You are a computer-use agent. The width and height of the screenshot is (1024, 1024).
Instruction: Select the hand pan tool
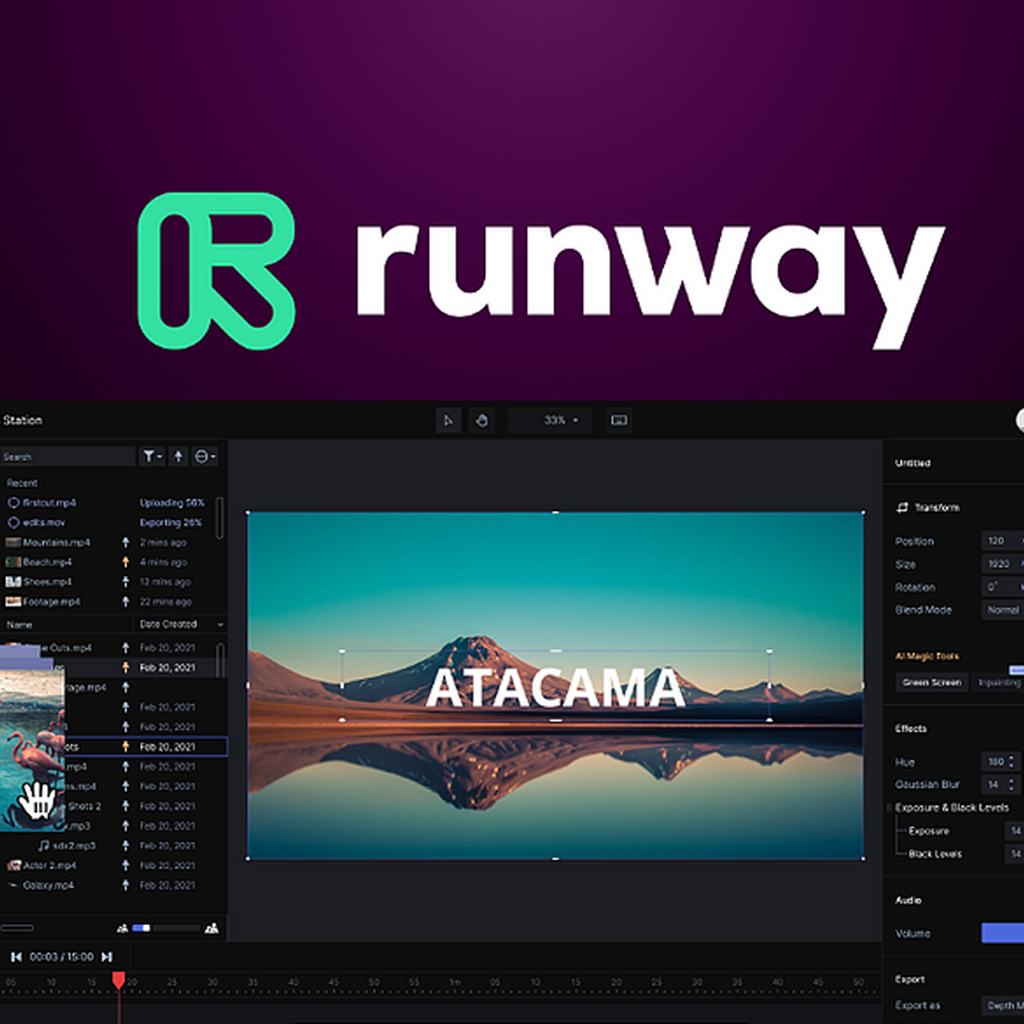pos(482,420)
